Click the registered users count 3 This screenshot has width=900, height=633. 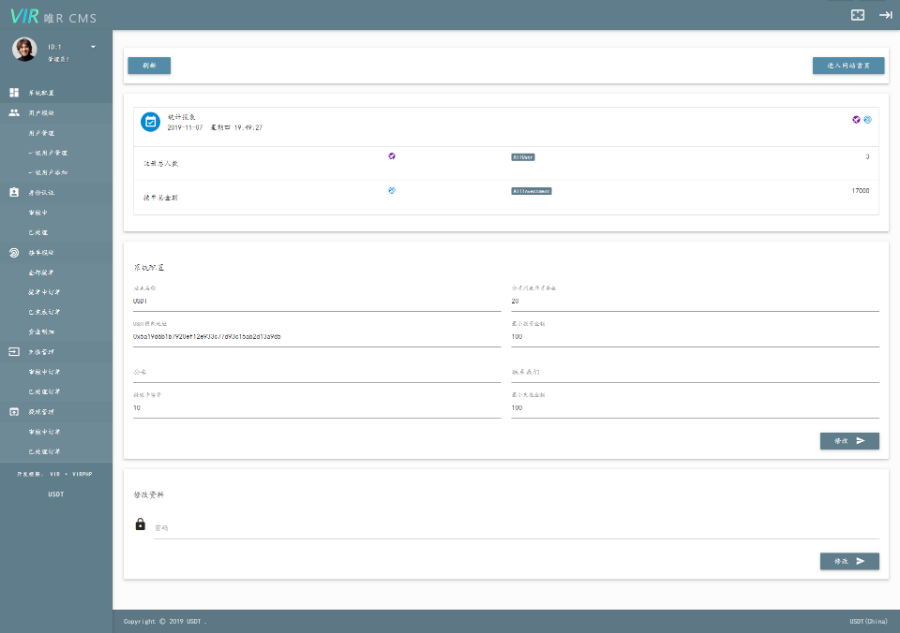(867, 156)
